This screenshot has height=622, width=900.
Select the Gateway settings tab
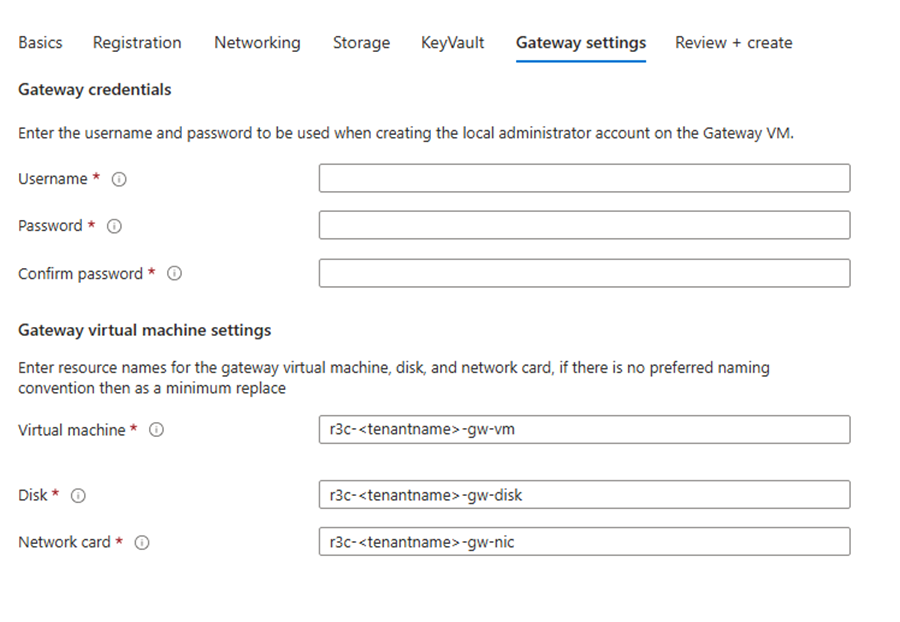coord(580,42)
